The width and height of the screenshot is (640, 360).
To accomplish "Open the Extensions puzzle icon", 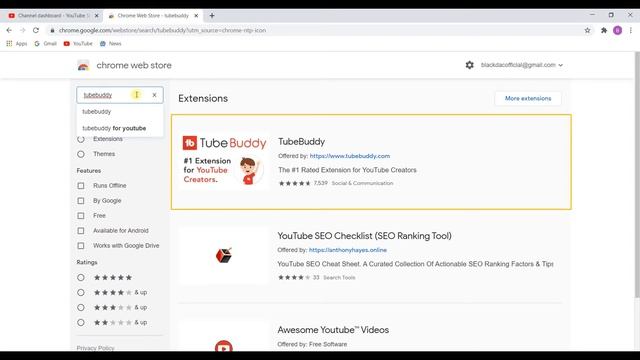I will pyautogui.click(x=604, y=30).
